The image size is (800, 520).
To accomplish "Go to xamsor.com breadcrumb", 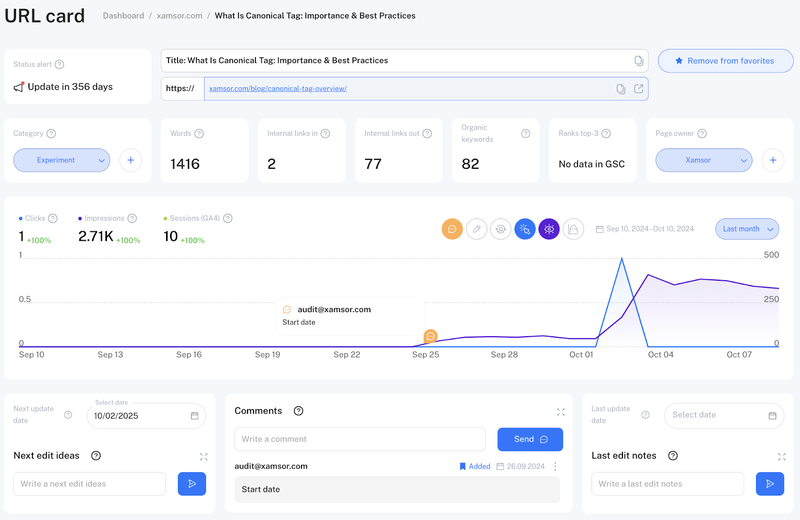I will pos(180,16).
